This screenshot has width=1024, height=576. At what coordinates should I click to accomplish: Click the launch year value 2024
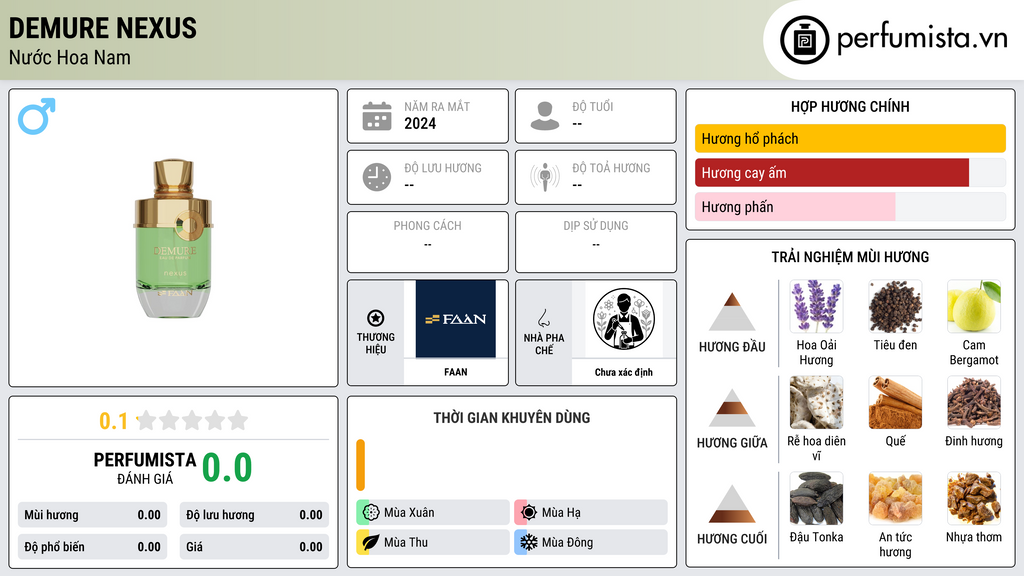point(420,123)
